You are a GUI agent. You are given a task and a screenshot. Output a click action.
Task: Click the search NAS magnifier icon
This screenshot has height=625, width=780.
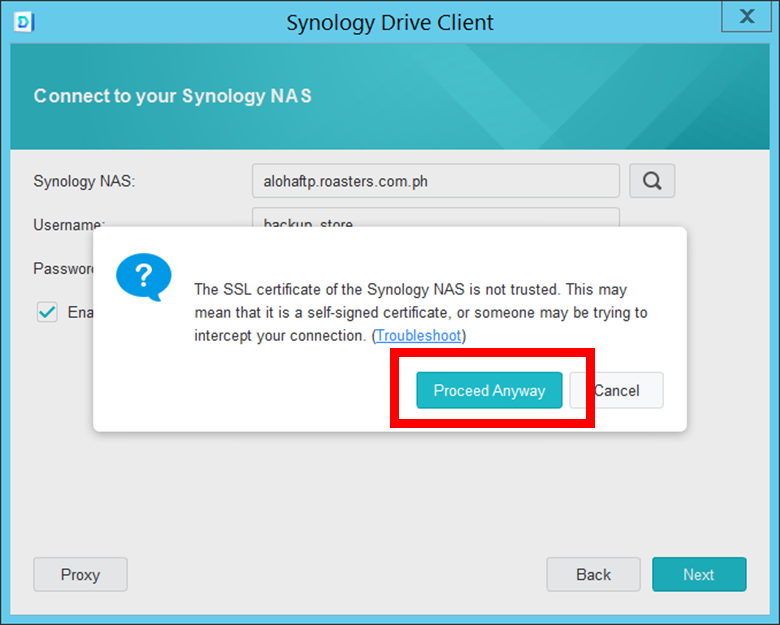(x=652, y=181)
